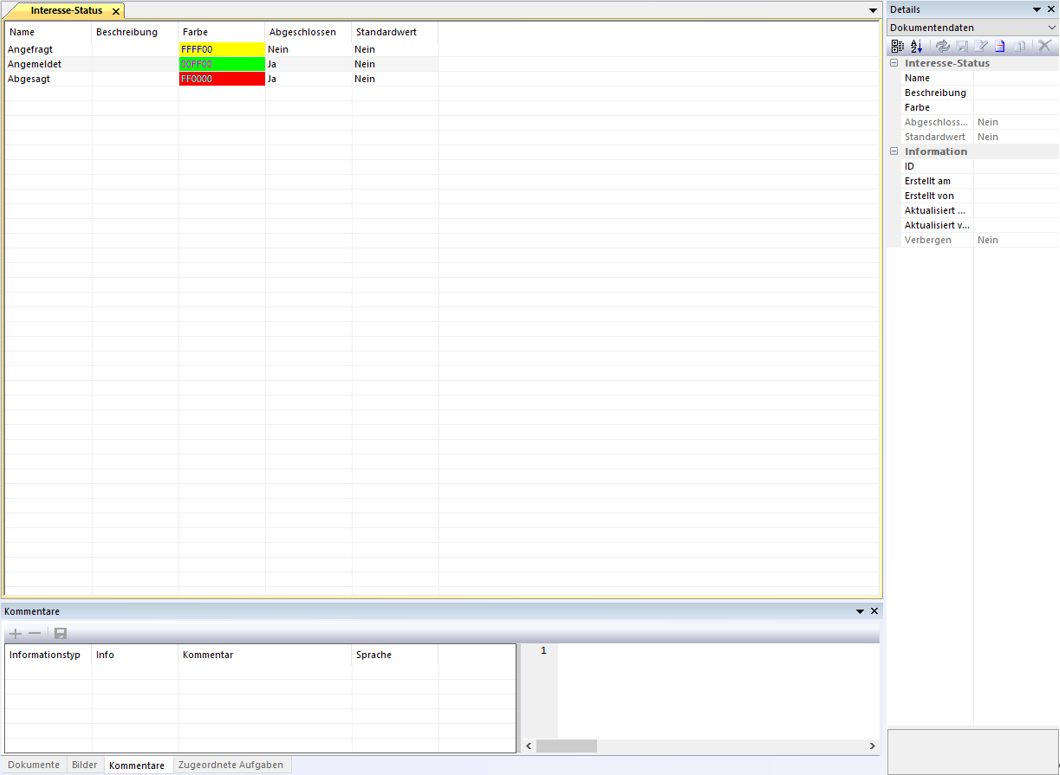This screenshot has height=775, width=1060.
Task: Remove comment using the minus icon
Action: click(x=35, y=634)
